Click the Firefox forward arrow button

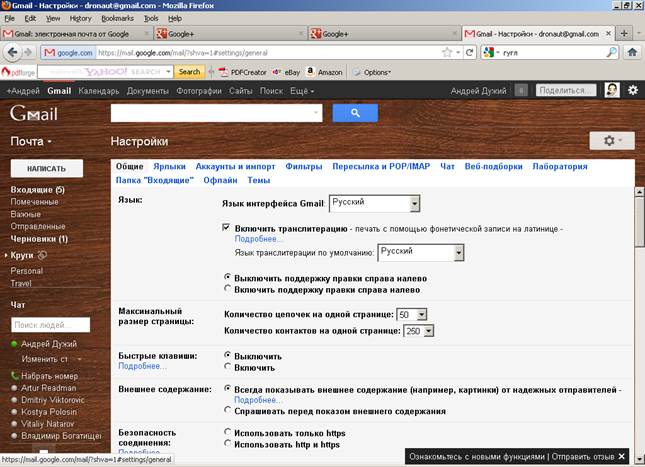tap(28, 53)
